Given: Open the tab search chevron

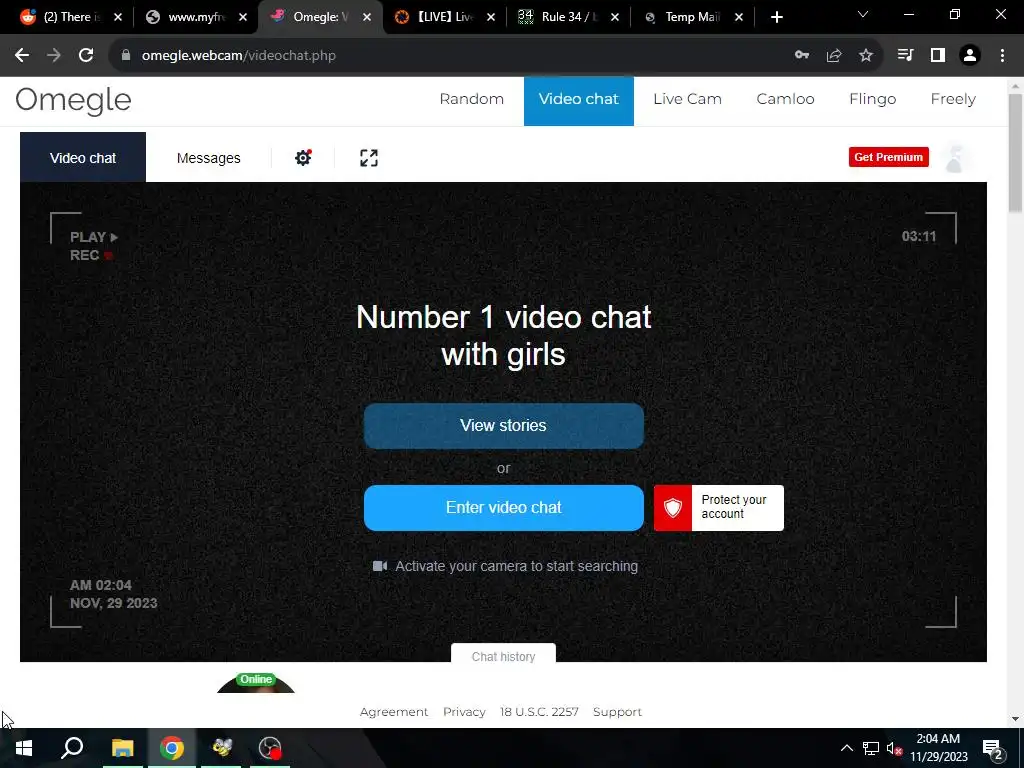Looking at the screenshot, I should (x=863, y=14).
